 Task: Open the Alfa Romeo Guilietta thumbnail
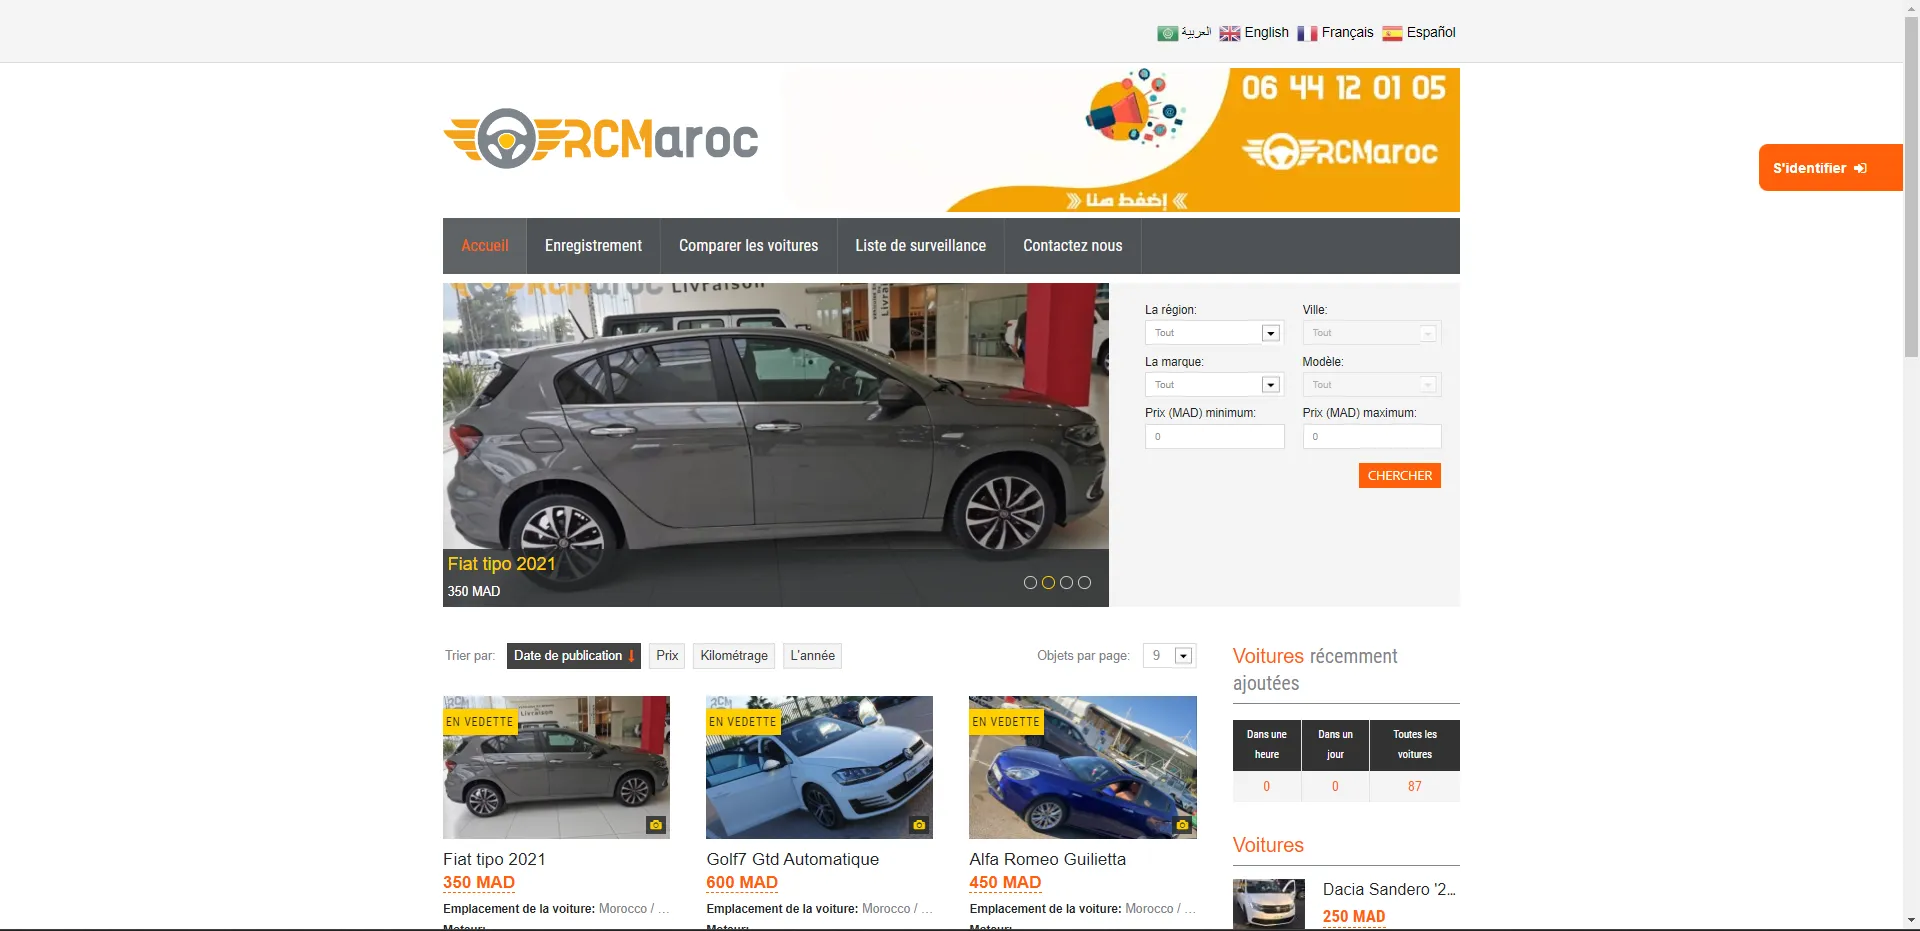tap(1083, 767)
